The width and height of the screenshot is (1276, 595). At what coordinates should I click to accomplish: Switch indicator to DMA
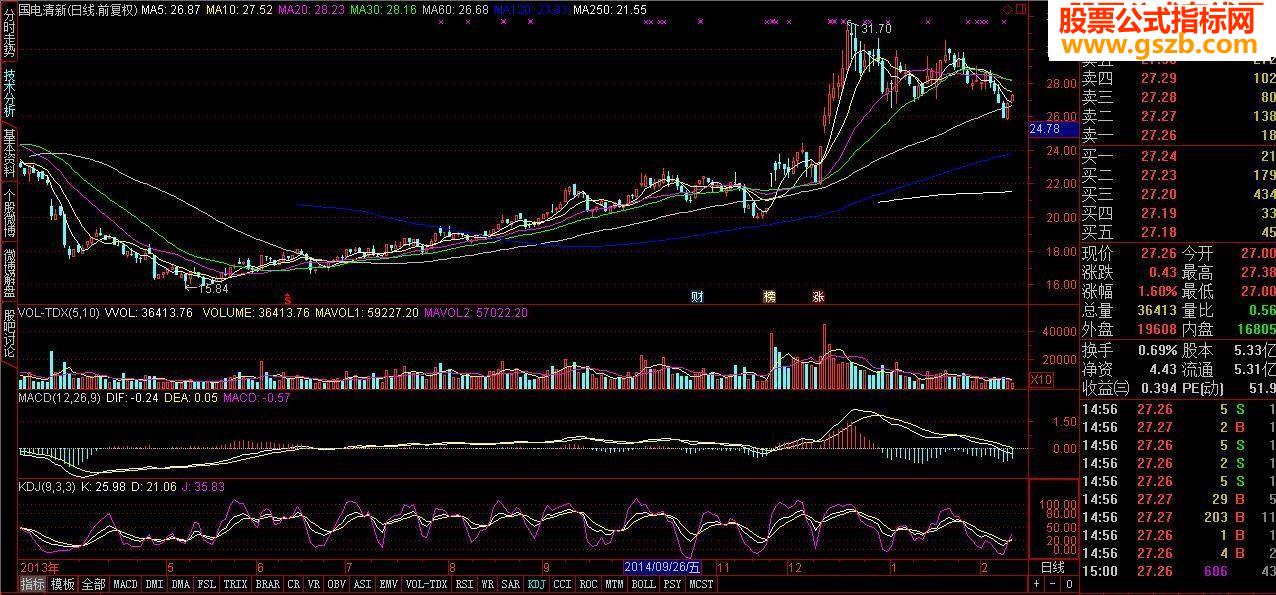[180, 584]
